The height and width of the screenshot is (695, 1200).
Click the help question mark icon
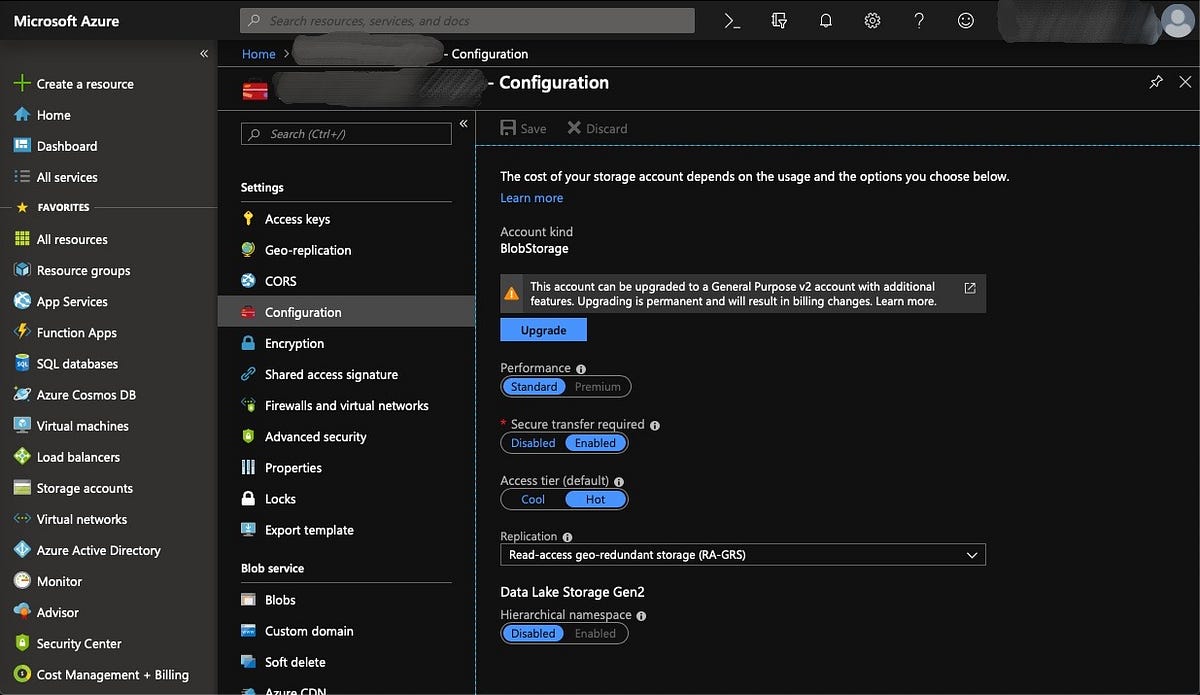[918, 20]
